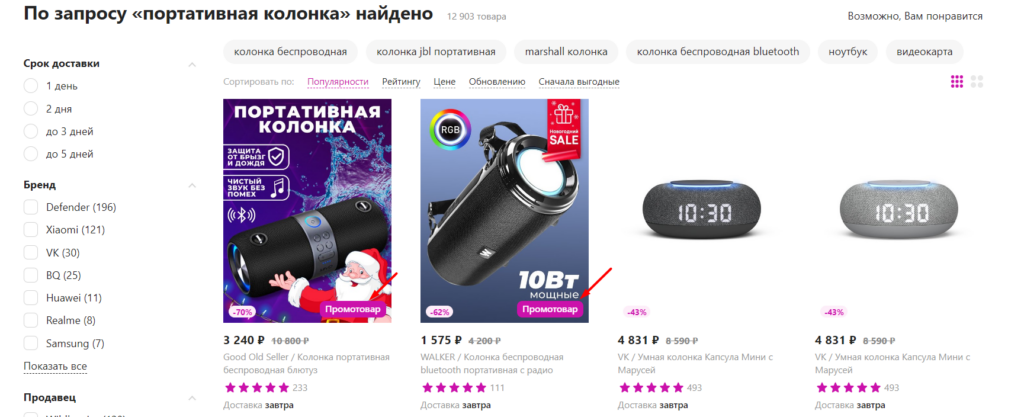Screen dimensions: 1024x417
Task: Click the -70% discount badge
Action: [x=242, y=312]
